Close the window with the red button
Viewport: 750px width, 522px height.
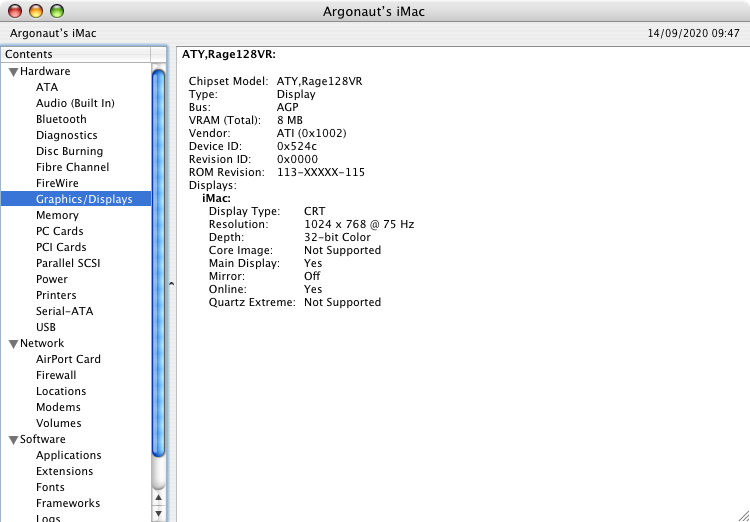tap(15, 11)
